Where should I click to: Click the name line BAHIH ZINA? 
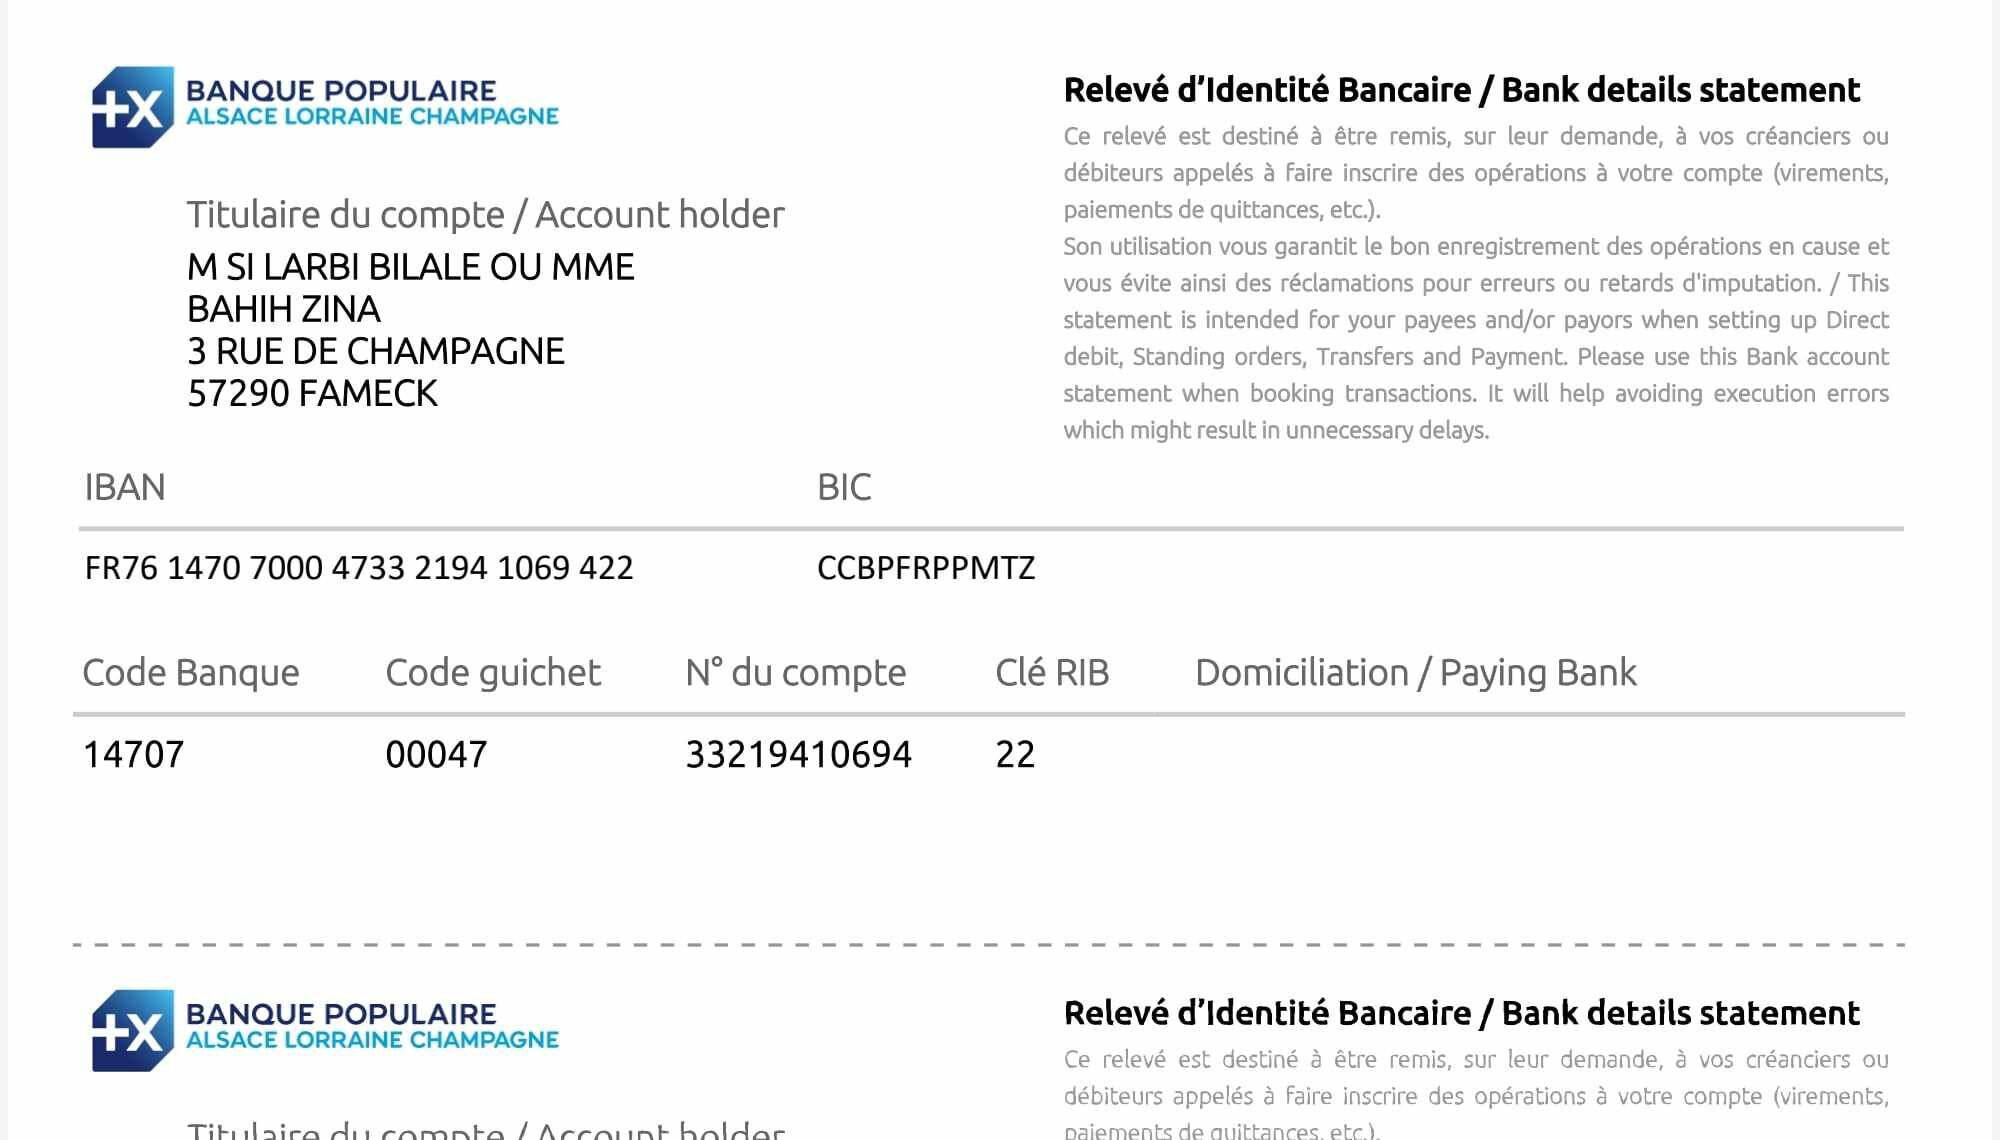(x=284, y=309)
